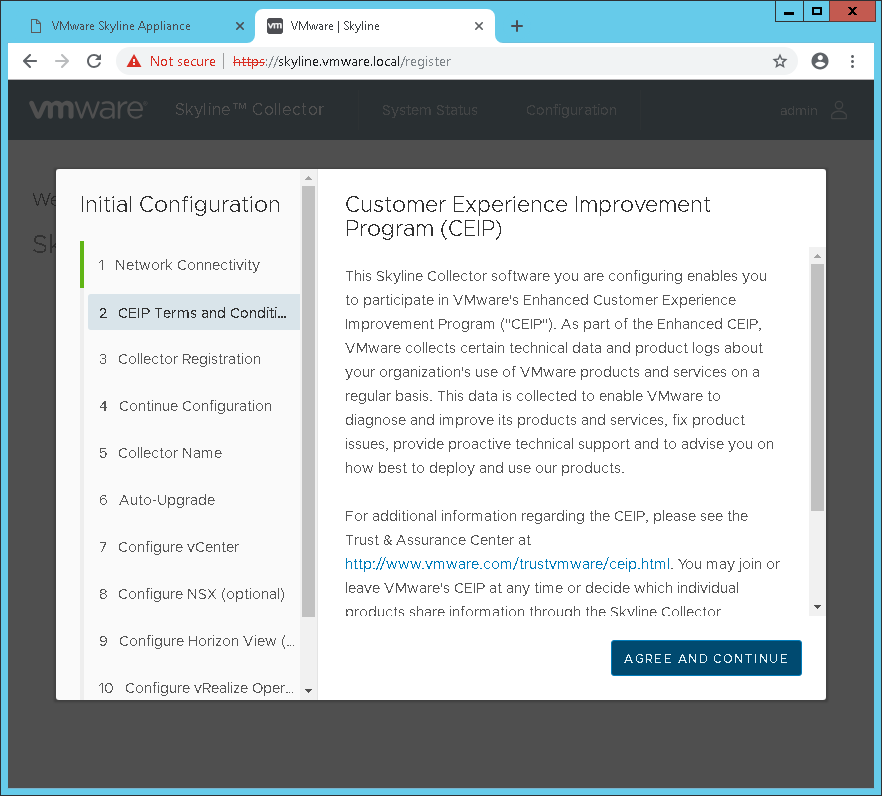This screenshot has width=882, height=796.
Task: Click the steps list scroll-down arrow
Action: tap(308, 690)
